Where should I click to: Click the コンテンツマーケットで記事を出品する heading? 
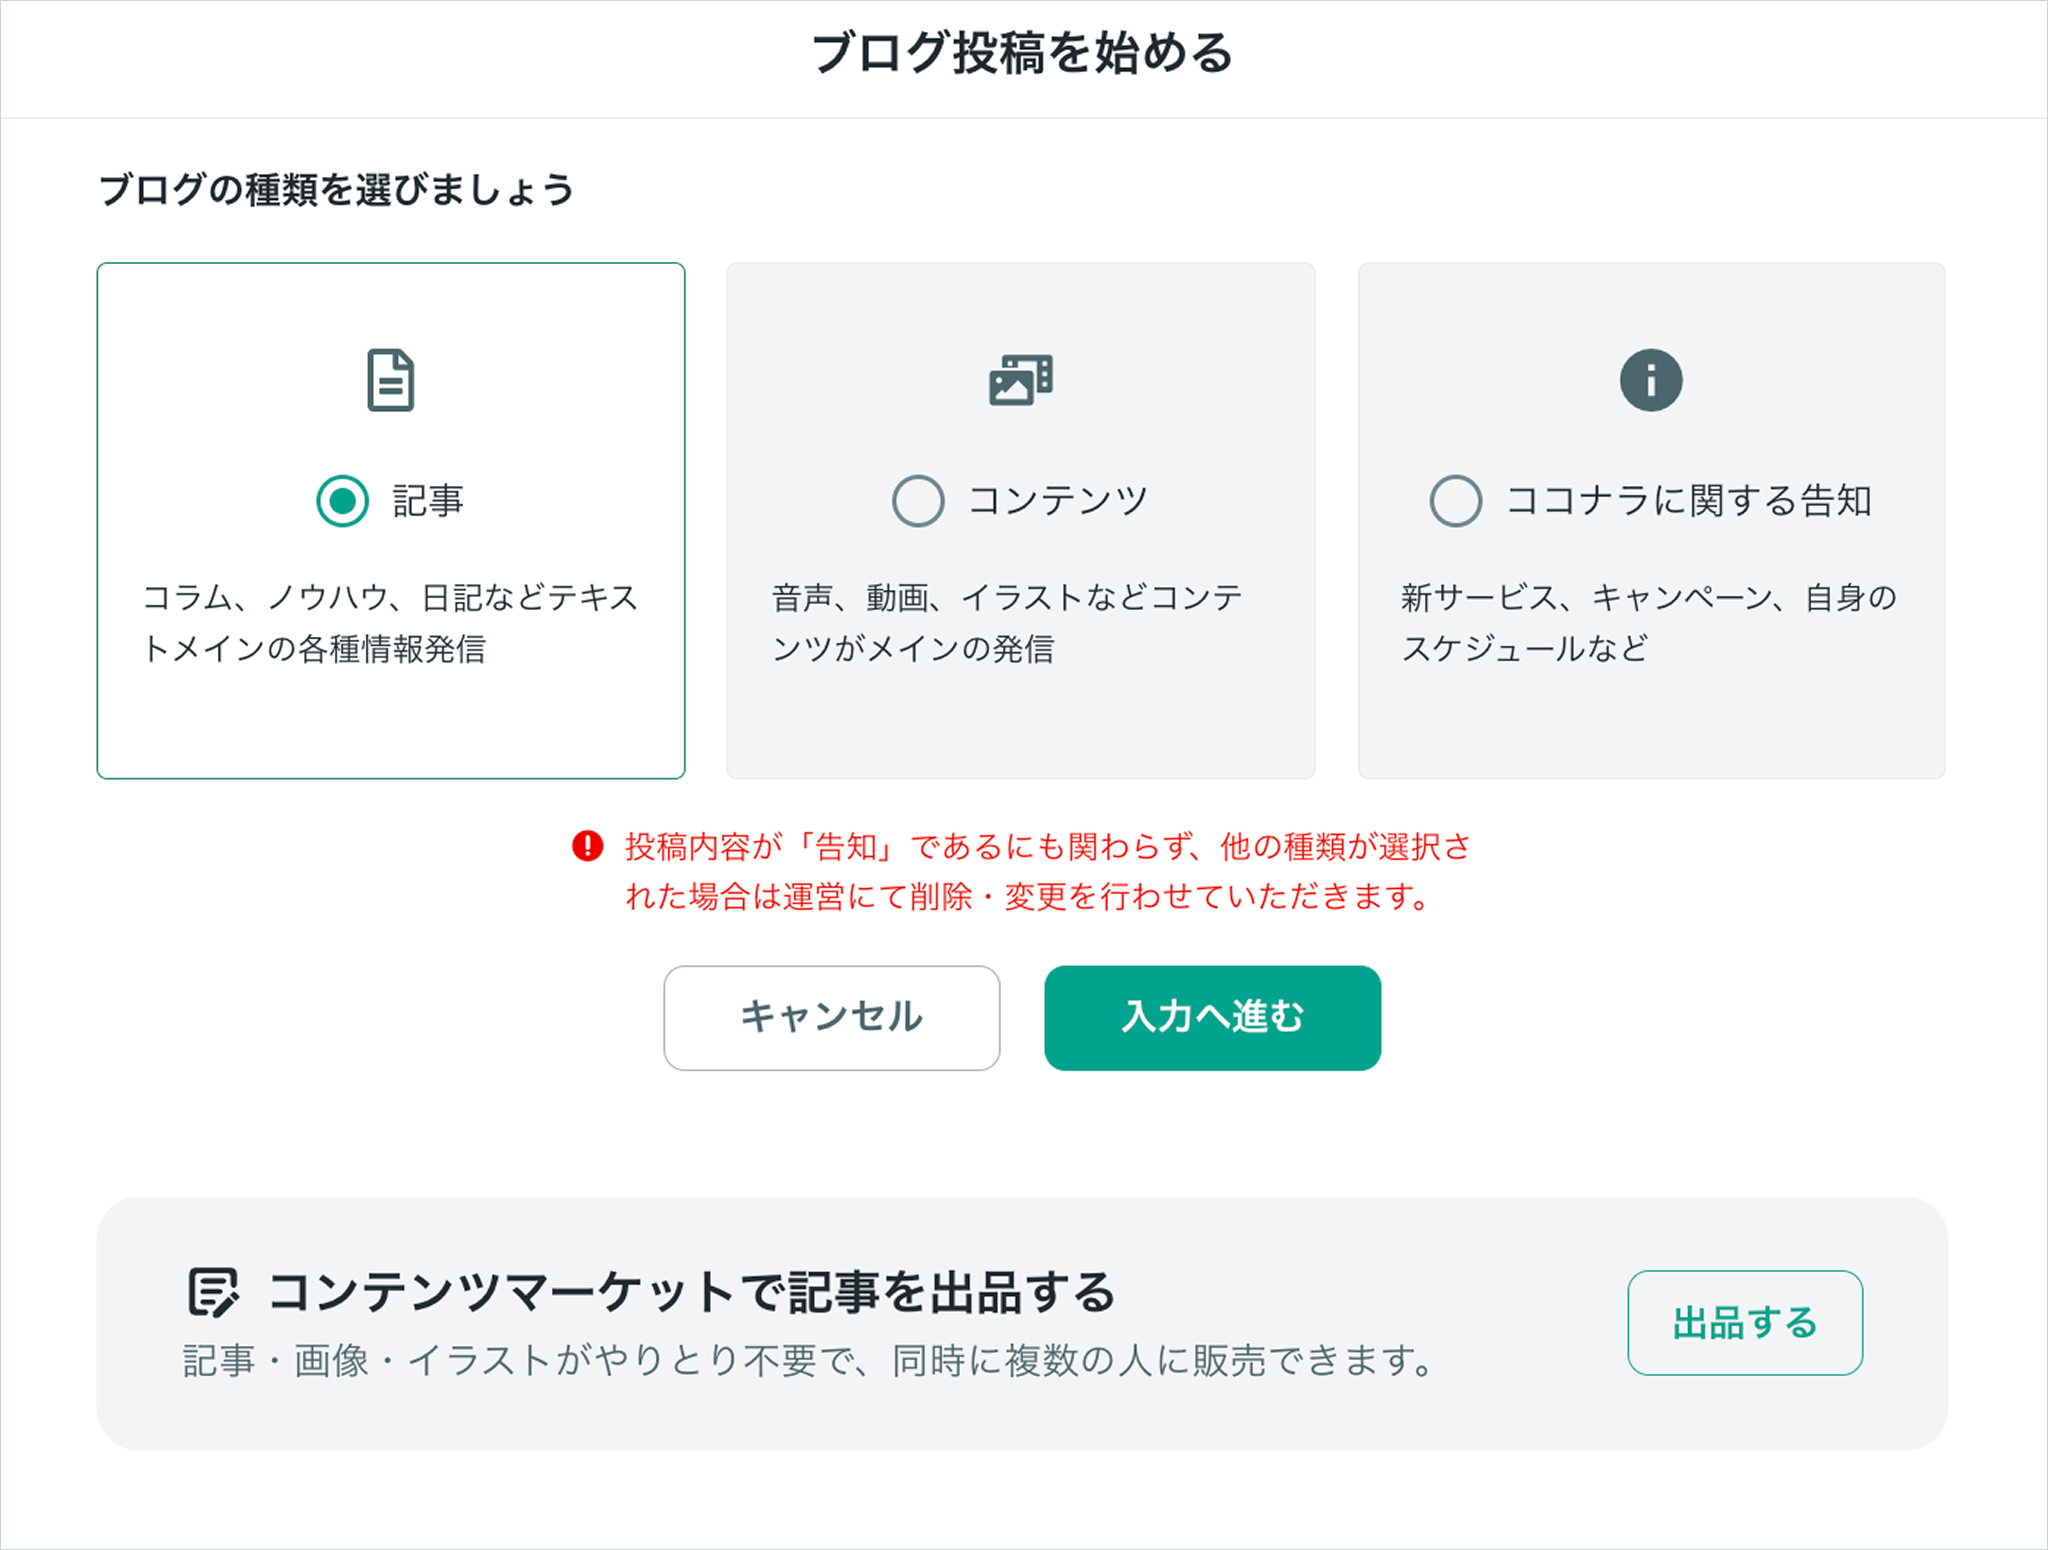coord(691,1291)
